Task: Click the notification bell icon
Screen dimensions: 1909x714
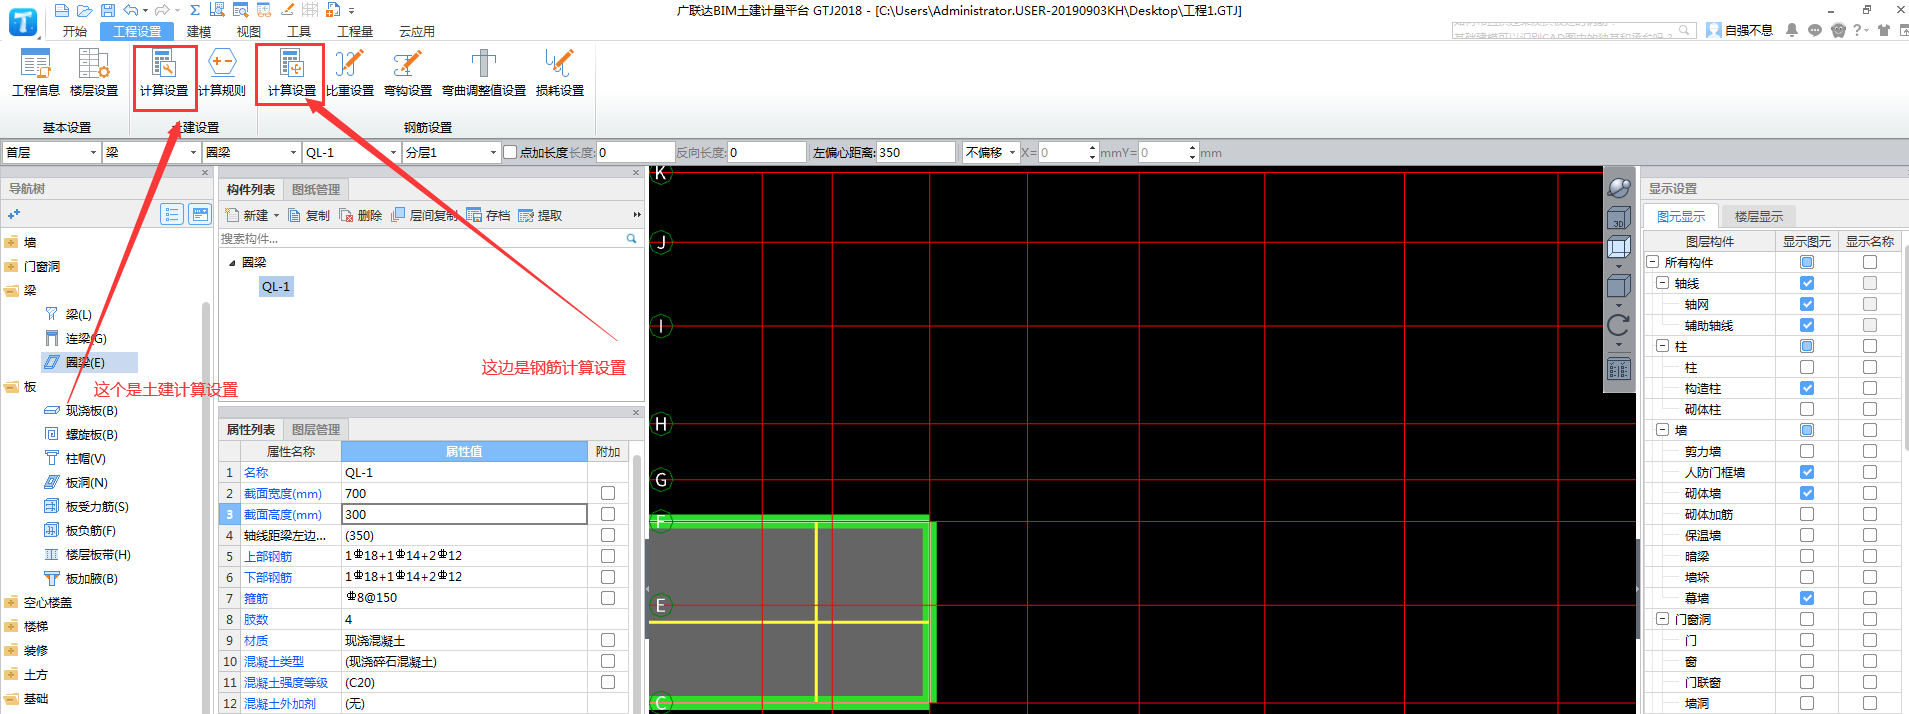Action: tap(1792, 30)
